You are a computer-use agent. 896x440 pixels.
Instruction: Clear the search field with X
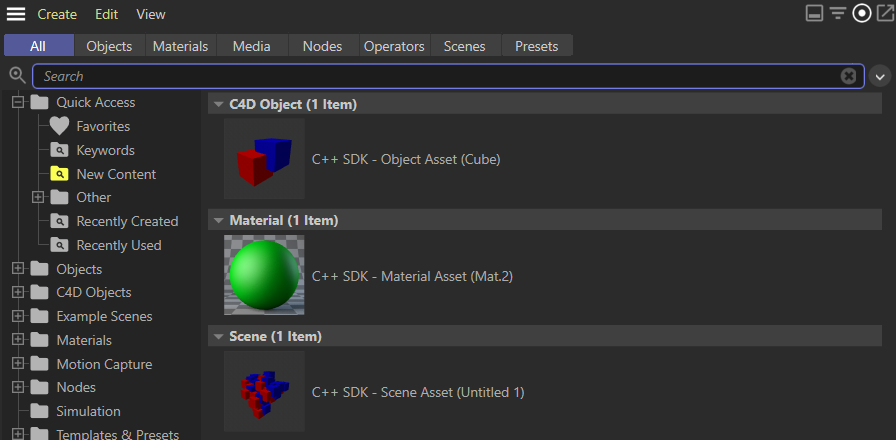(848, 76)
